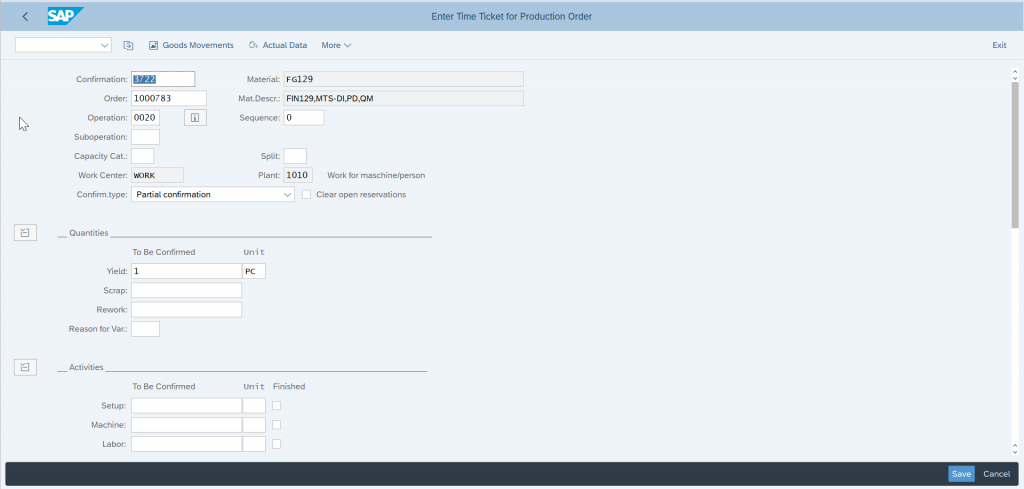Click the Cancel button

[x=997, y=474]
